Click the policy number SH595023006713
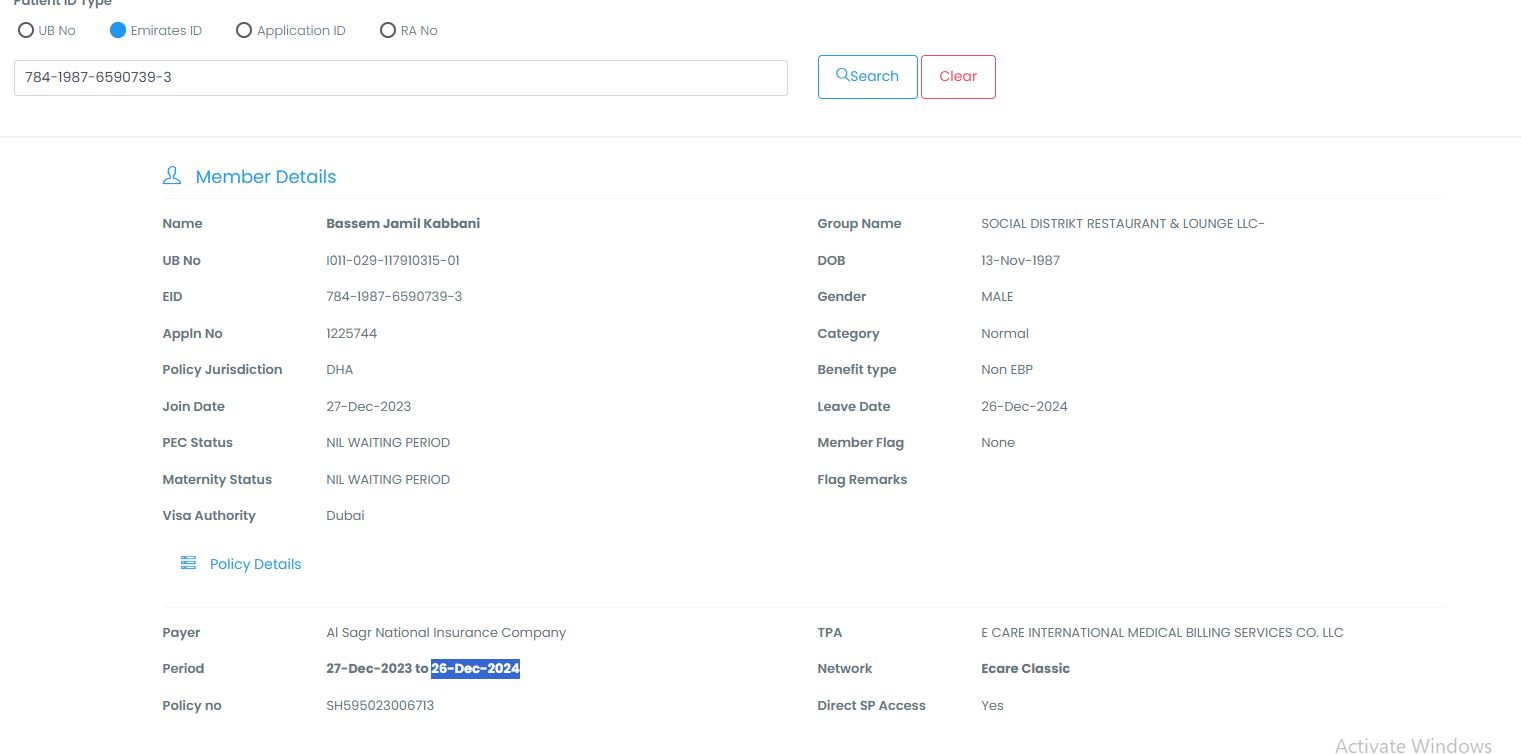 (380, 705)
